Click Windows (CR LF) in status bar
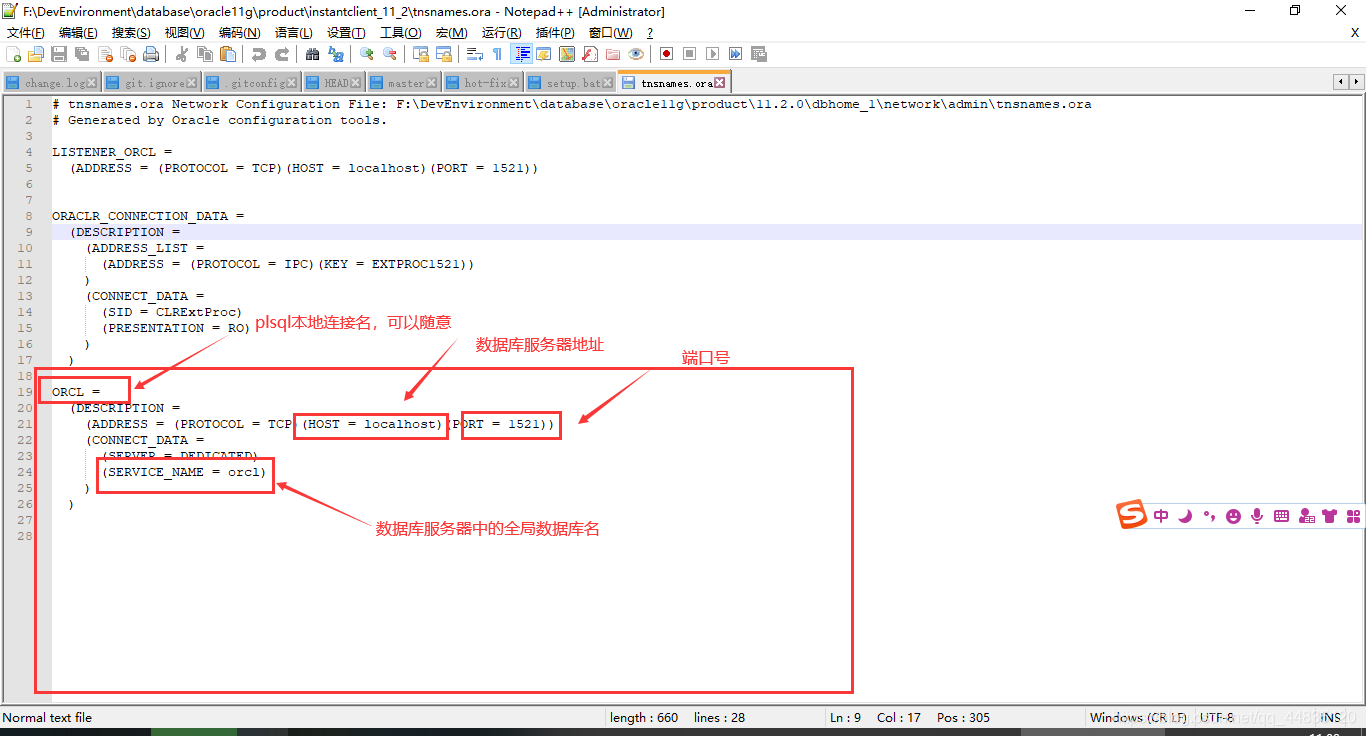This screenshot has height=736, width=1366. pyautogui.click(x=1138, y=717)
